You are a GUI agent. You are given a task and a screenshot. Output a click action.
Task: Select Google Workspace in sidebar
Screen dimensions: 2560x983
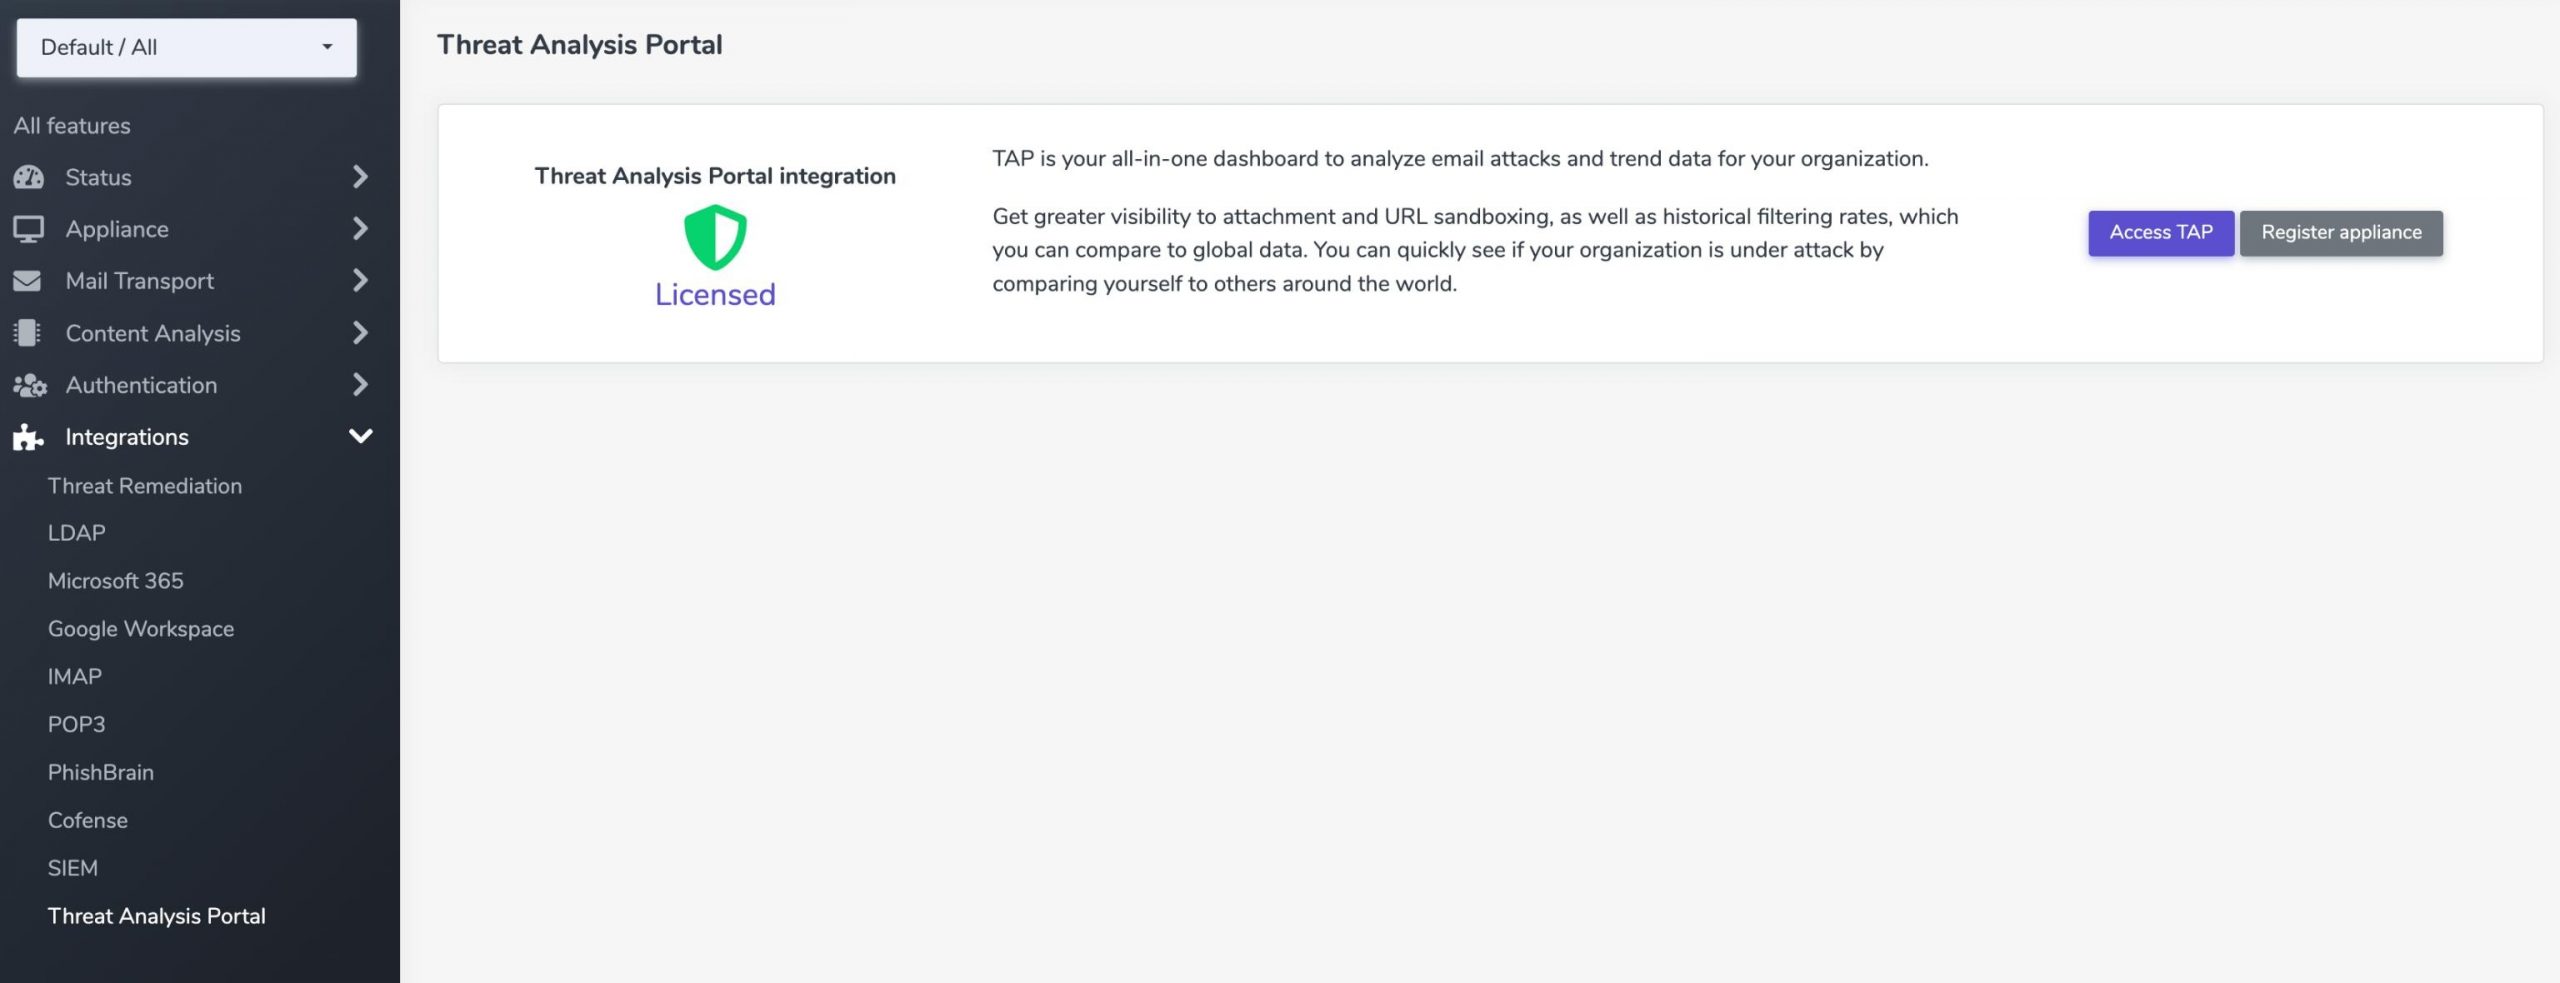(x=141, y=629)
